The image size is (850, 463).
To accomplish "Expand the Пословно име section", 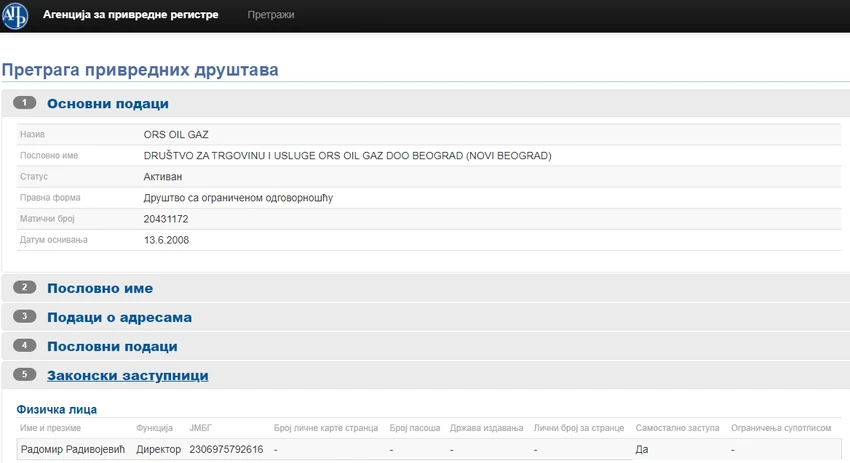I will click(x=100, y=288).
